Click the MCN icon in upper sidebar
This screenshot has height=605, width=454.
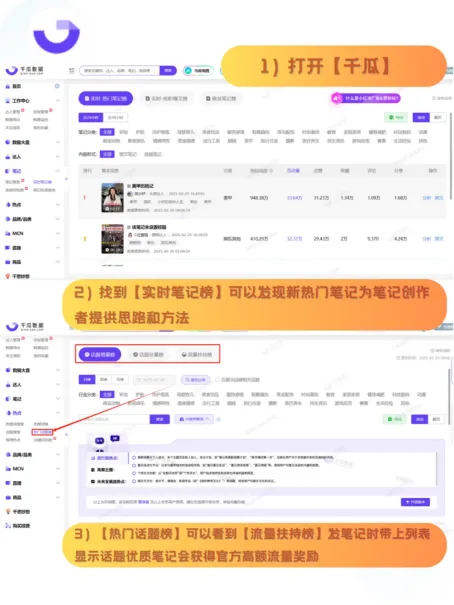pyautogui.click(x=7, y=233)
